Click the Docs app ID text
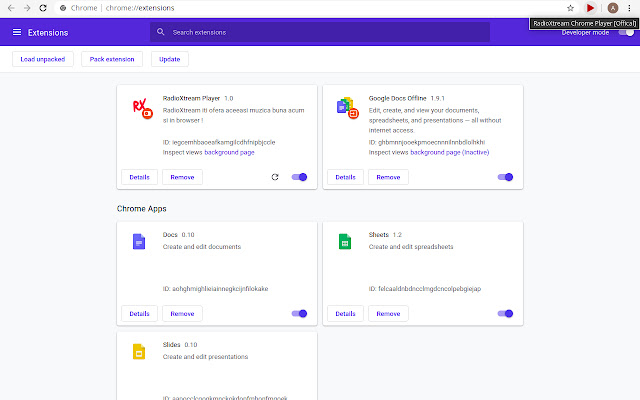 pos(216,289)
